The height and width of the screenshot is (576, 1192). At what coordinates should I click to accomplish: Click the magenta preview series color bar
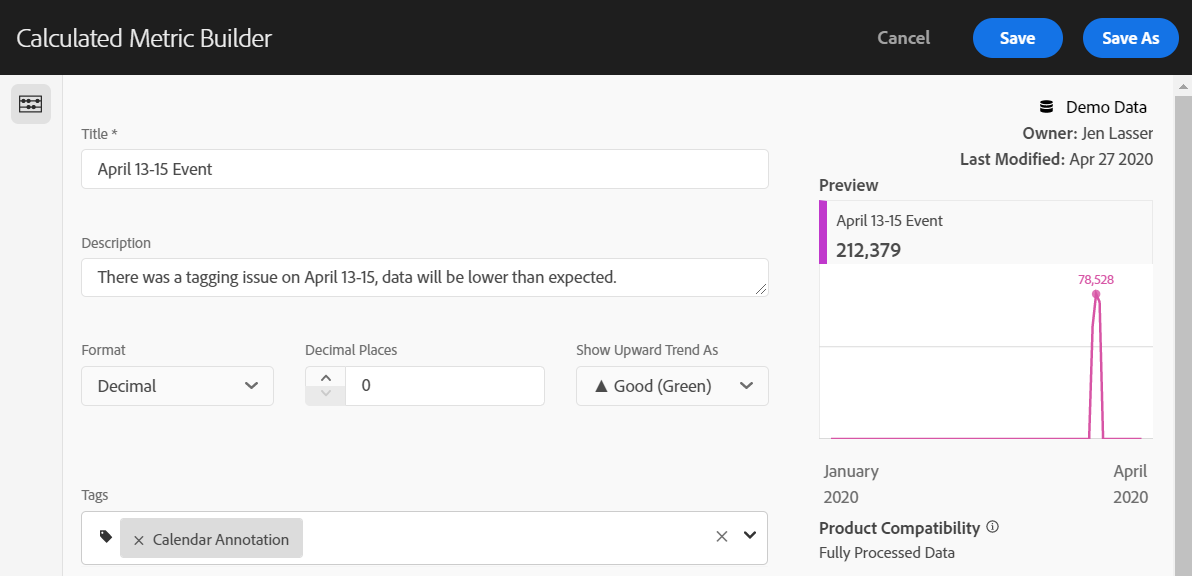tap(823, 232)
